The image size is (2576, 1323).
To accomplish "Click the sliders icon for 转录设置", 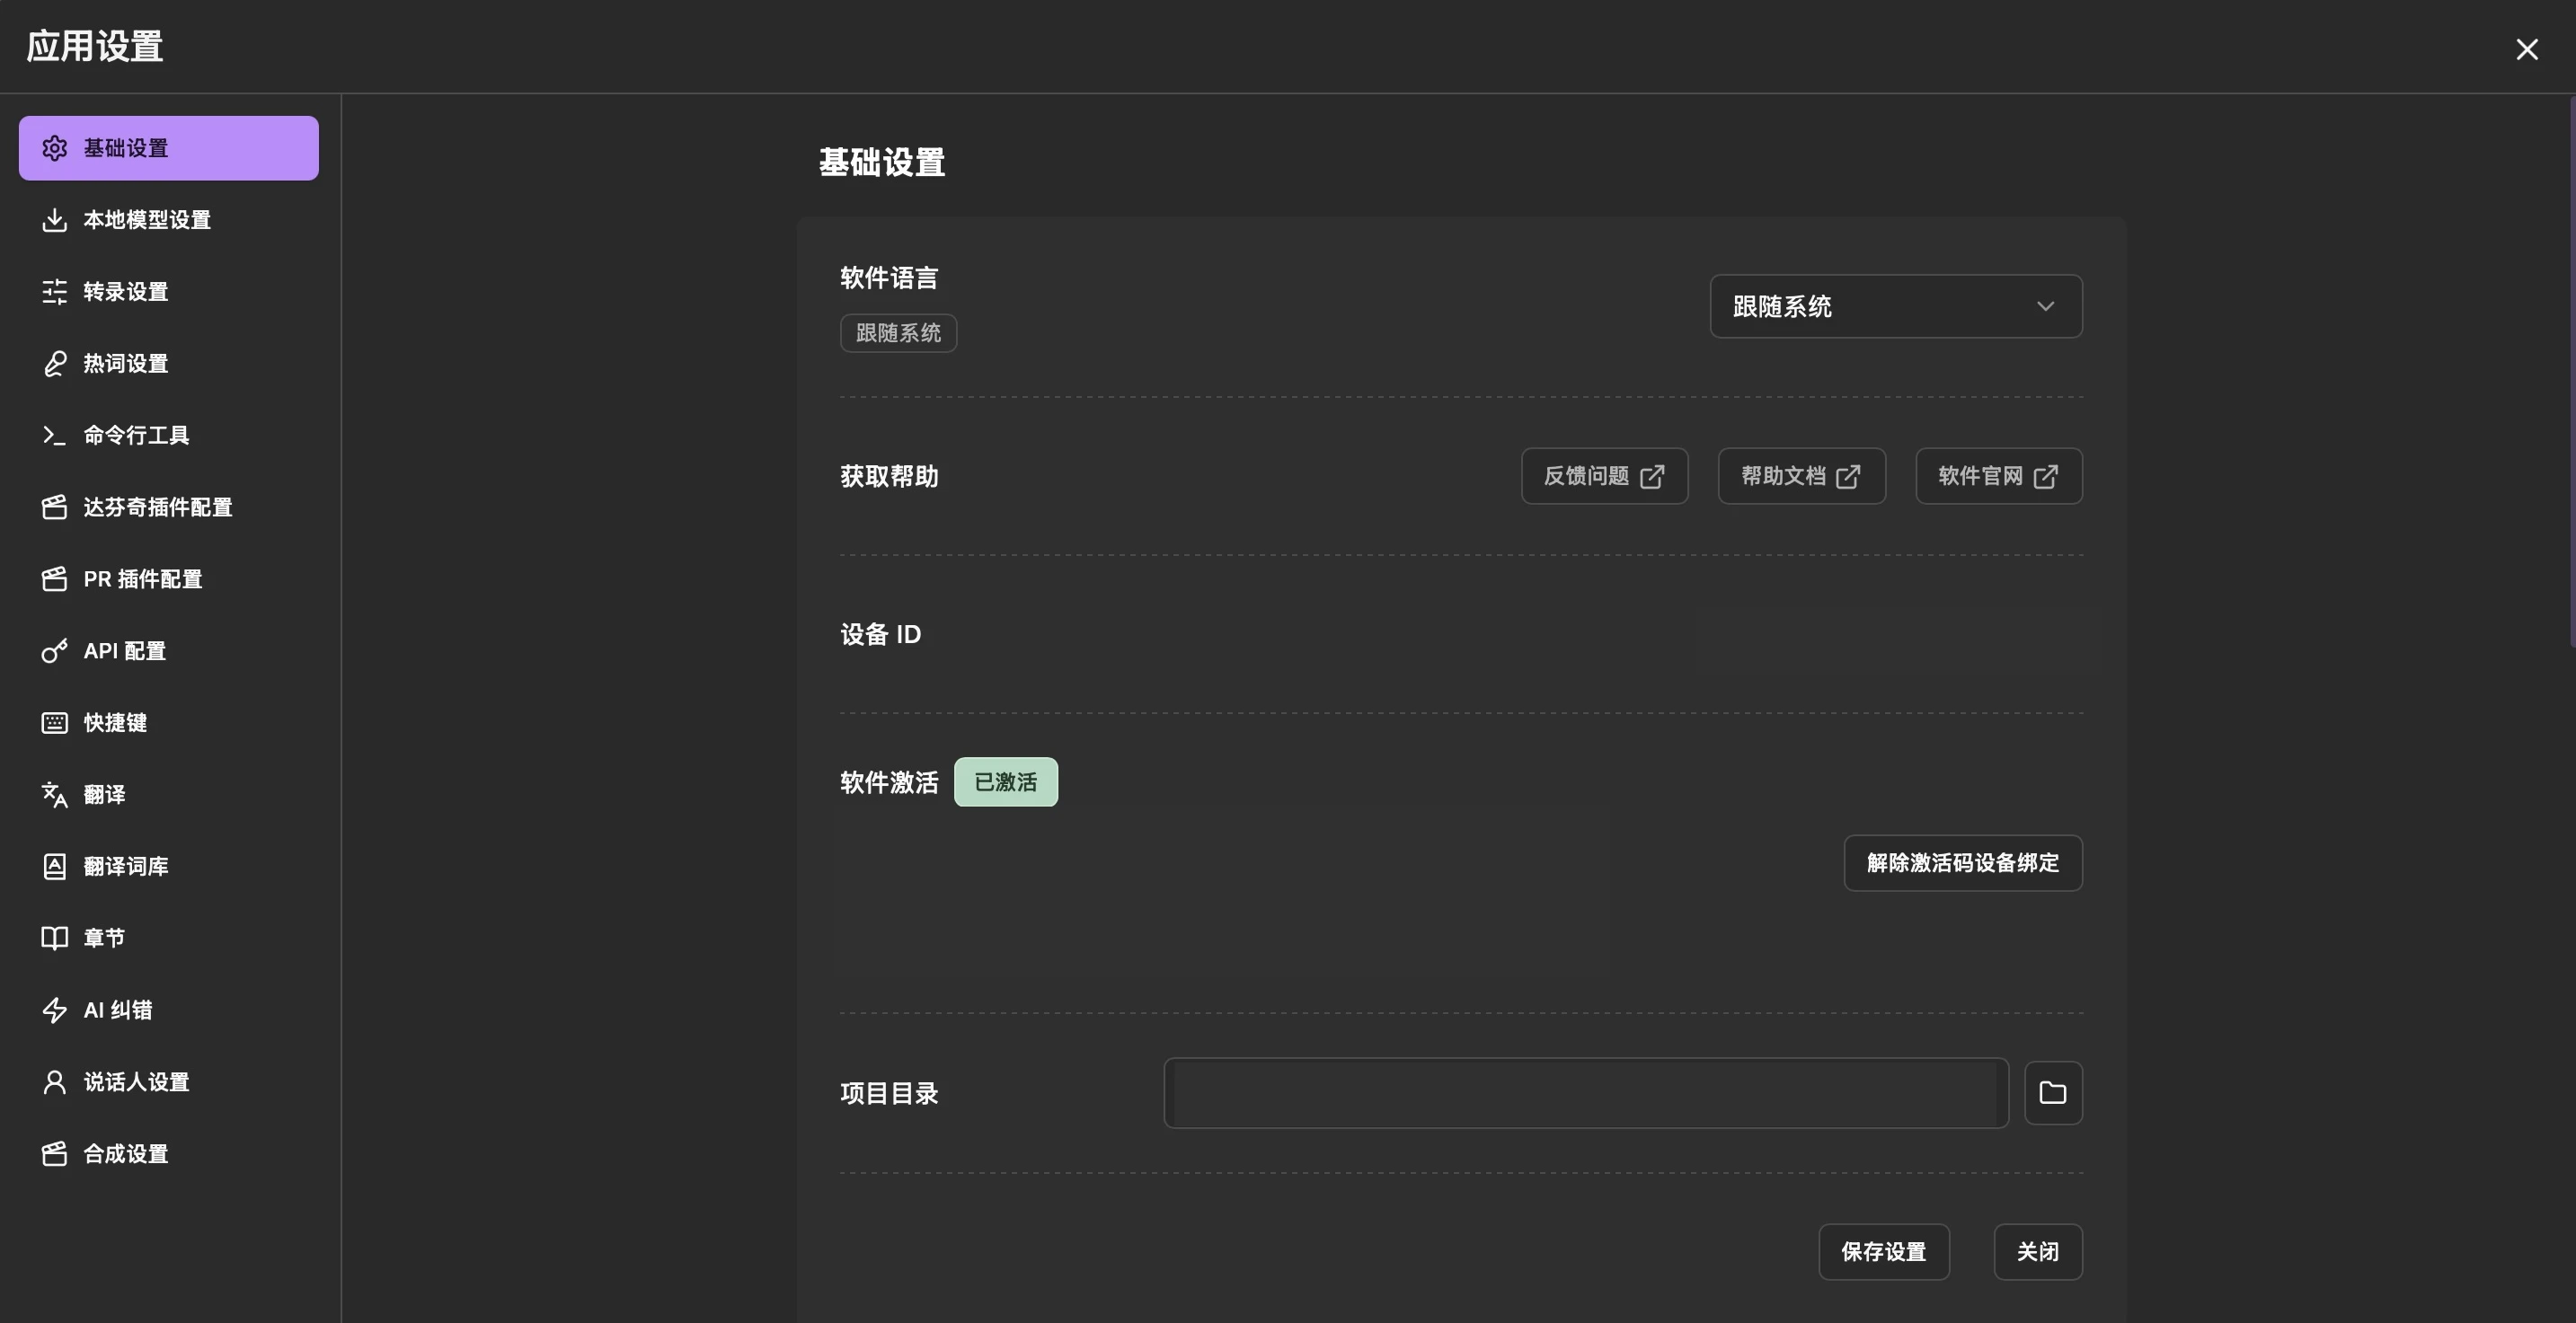I will pyautogui.click(x=55, y=292).
